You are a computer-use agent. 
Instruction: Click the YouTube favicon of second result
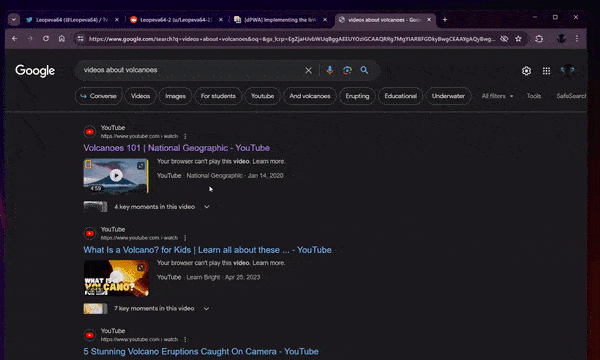pyautogui.click(x=90, y=233)
